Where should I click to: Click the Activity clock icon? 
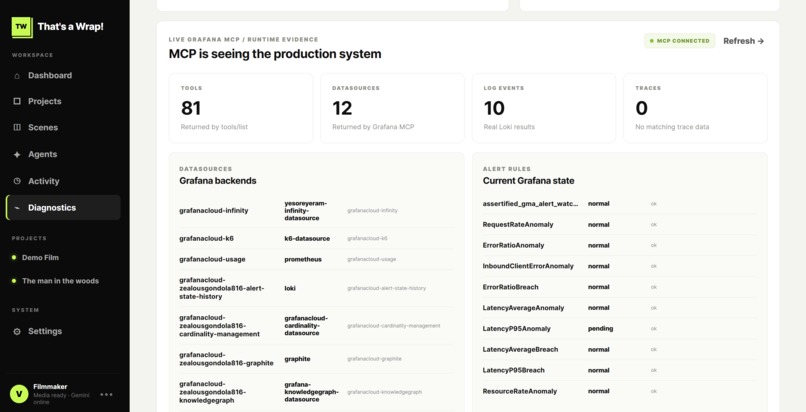point(17,181)
